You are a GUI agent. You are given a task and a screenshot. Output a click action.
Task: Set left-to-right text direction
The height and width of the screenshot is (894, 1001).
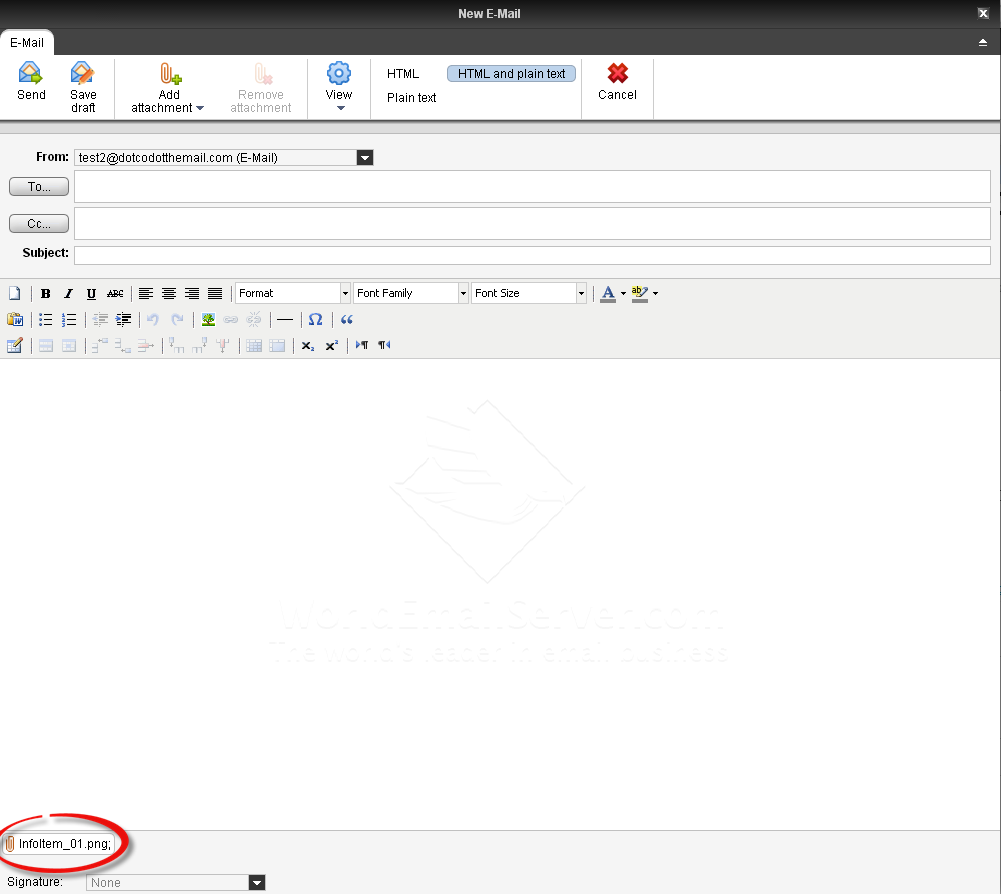[362, 345]
